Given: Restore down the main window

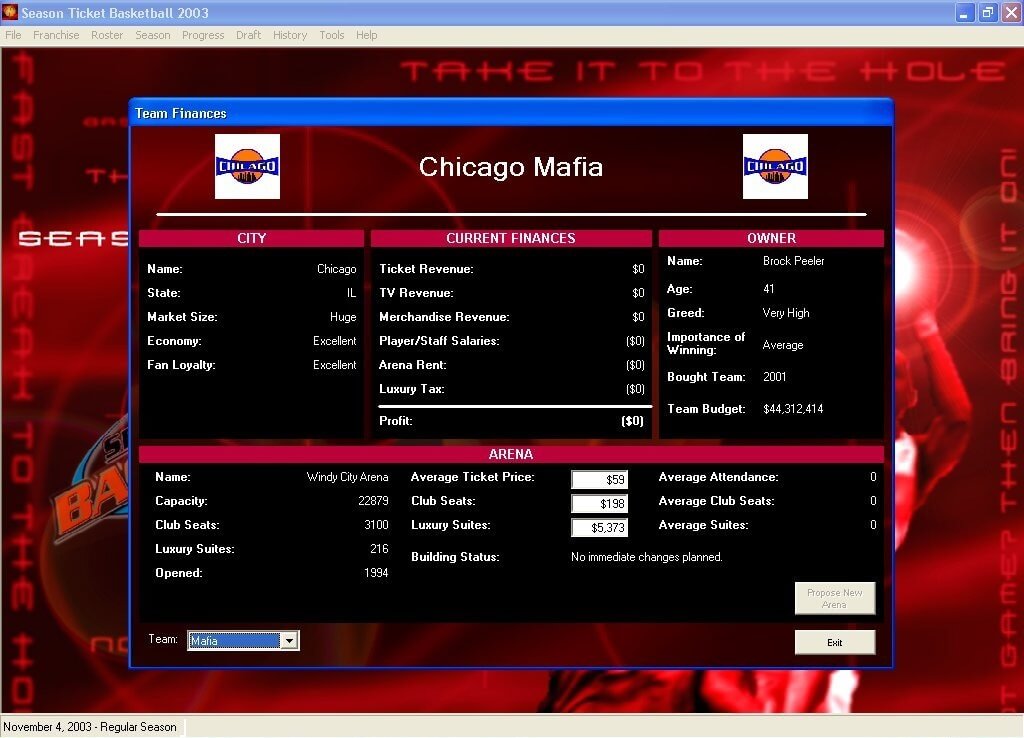Looking at the screenshot, I should tap(988, 13).
